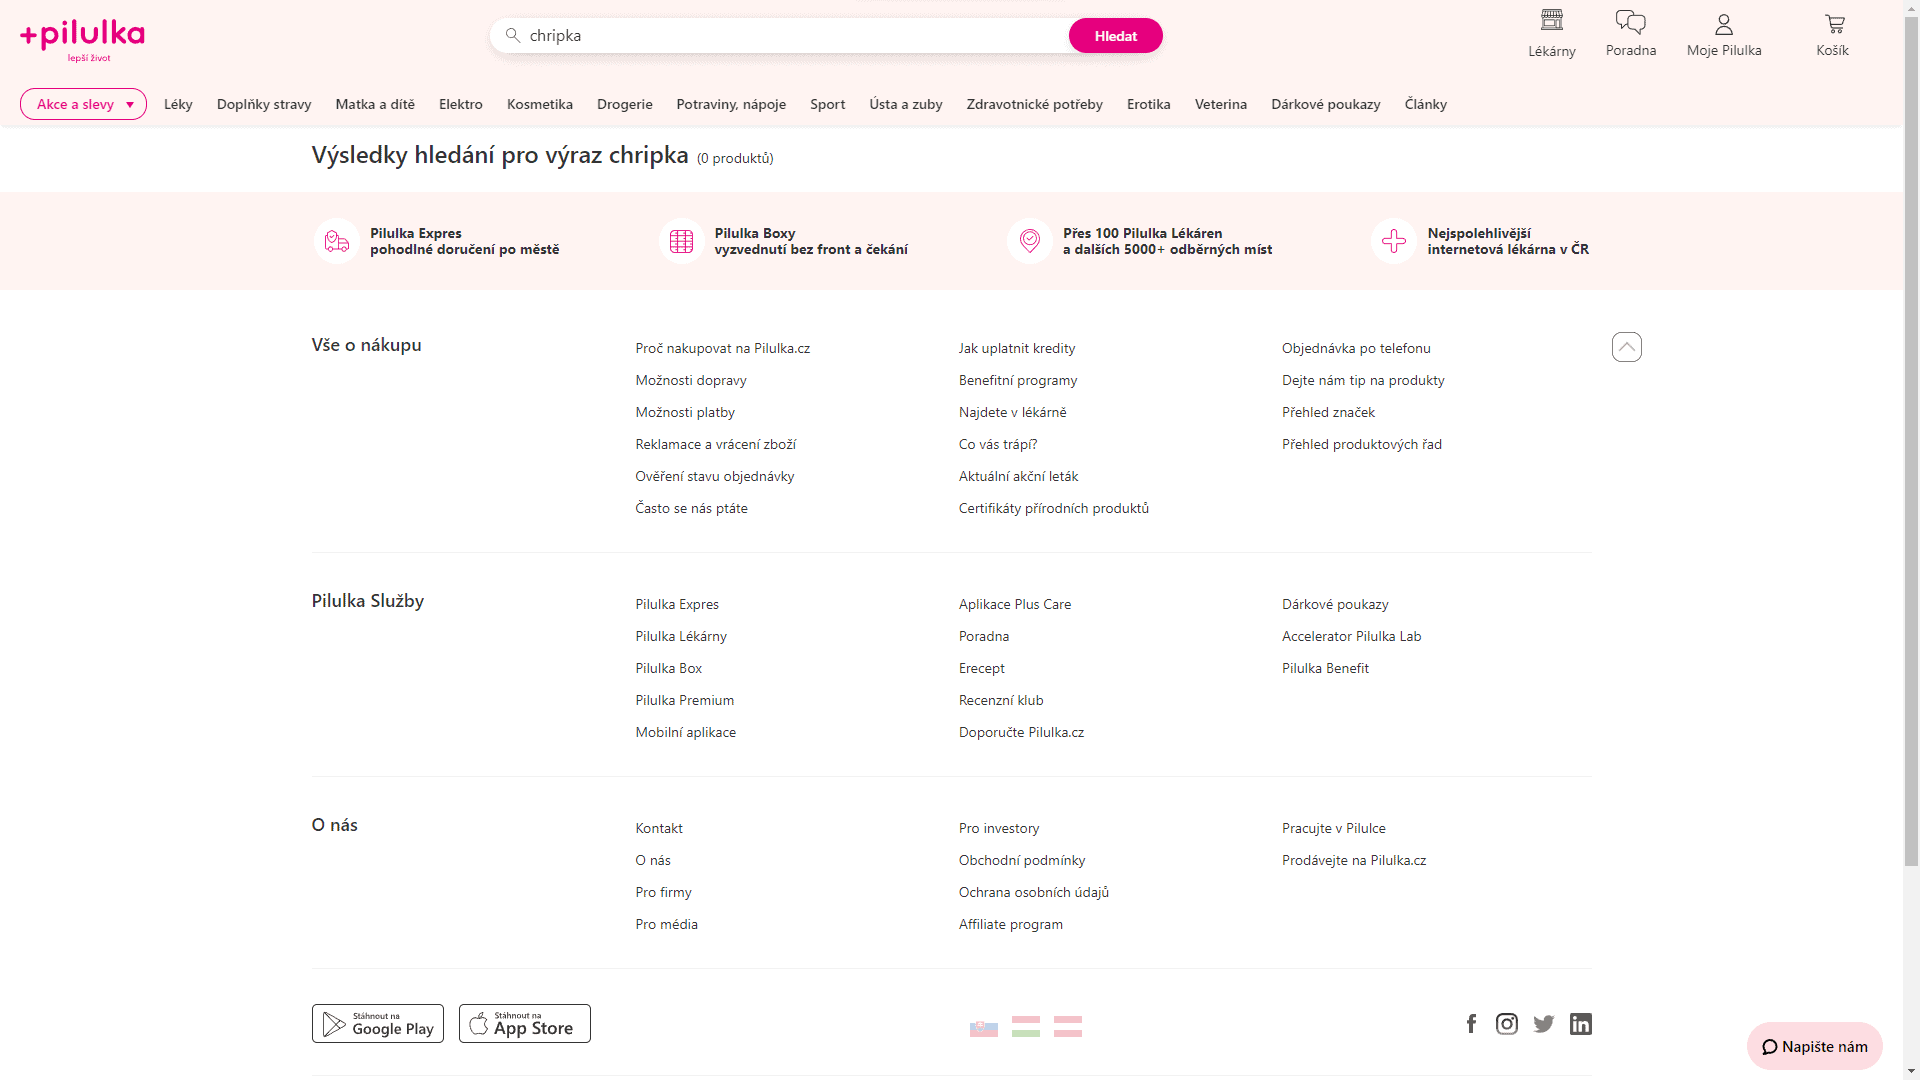Click the Facebook icon in footer

[1471, 1024]
